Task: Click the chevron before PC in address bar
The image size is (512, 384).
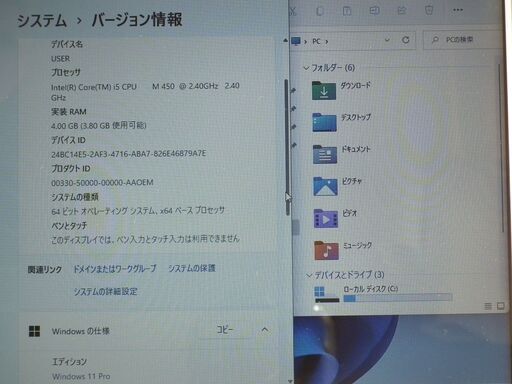Action: 305,42
